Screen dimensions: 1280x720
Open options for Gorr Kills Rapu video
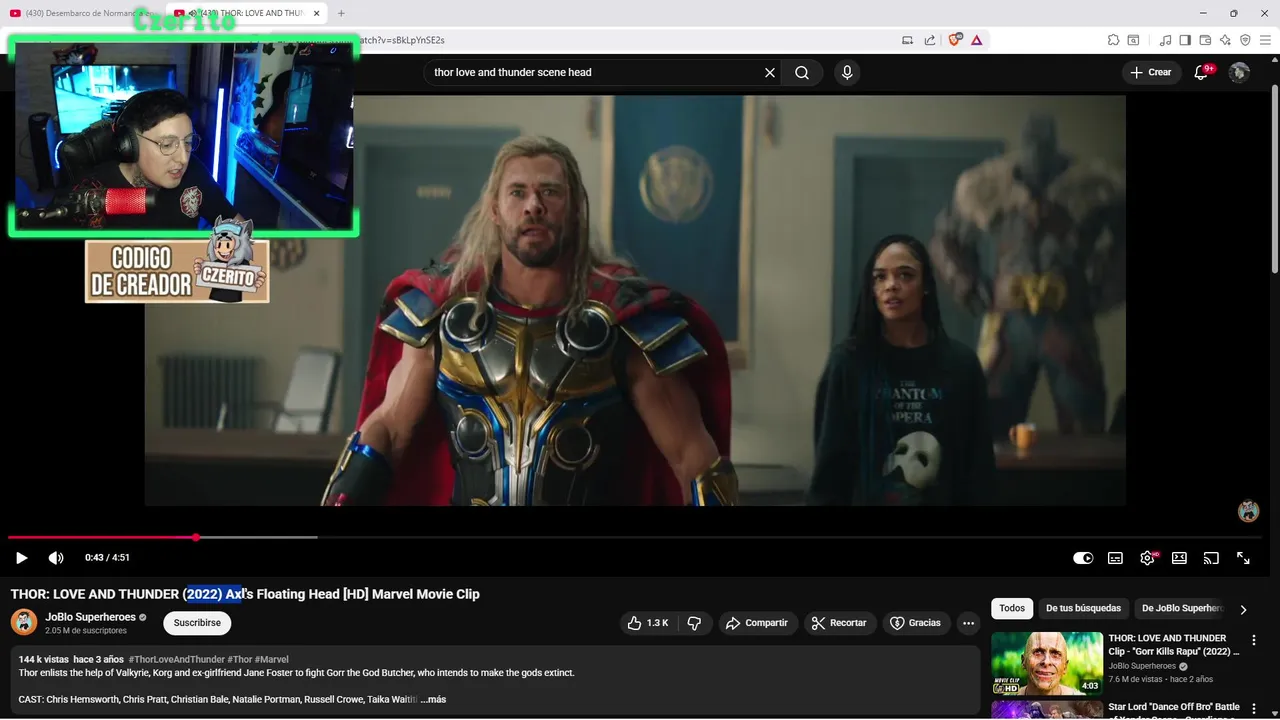pos(1254,640)
